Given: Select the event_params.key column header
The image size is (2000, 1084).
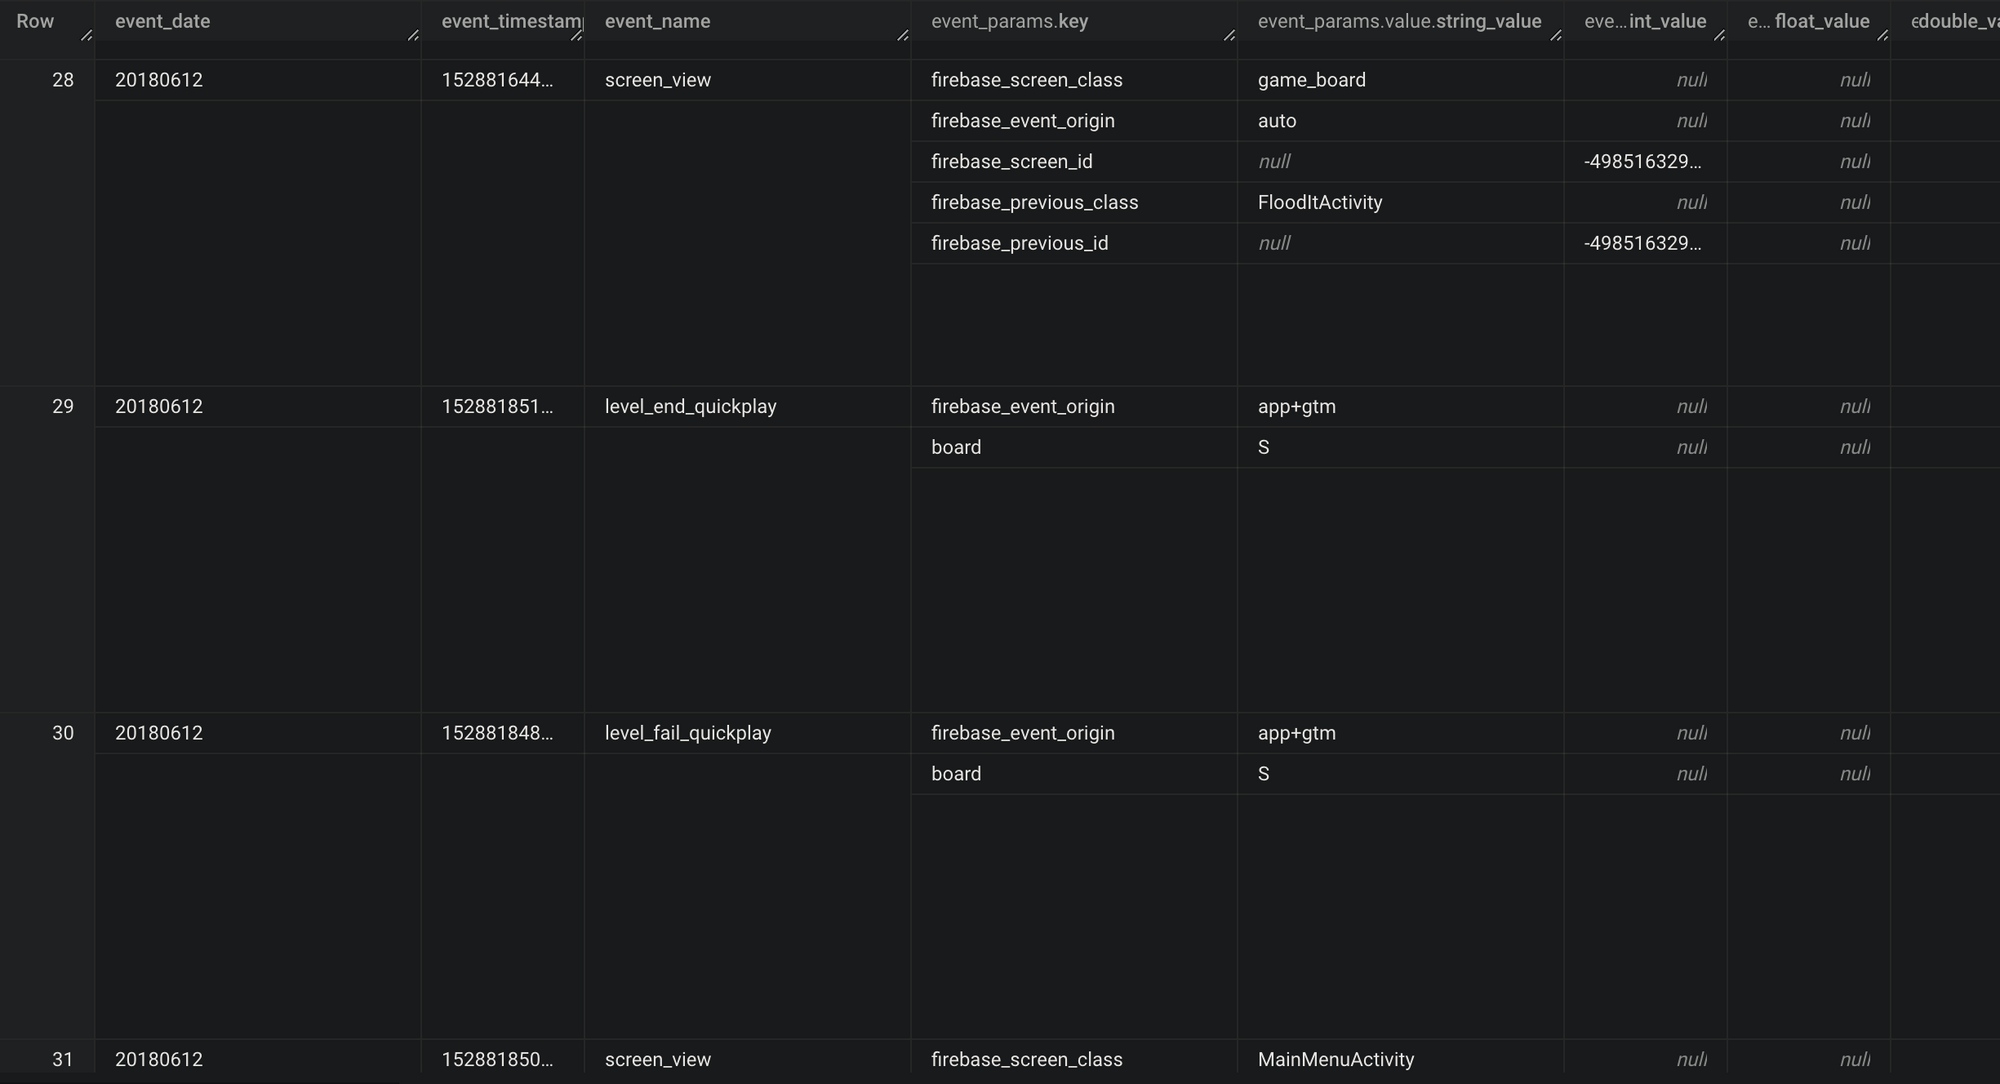Looking at the screenshot, I should tap(1074, 21).
